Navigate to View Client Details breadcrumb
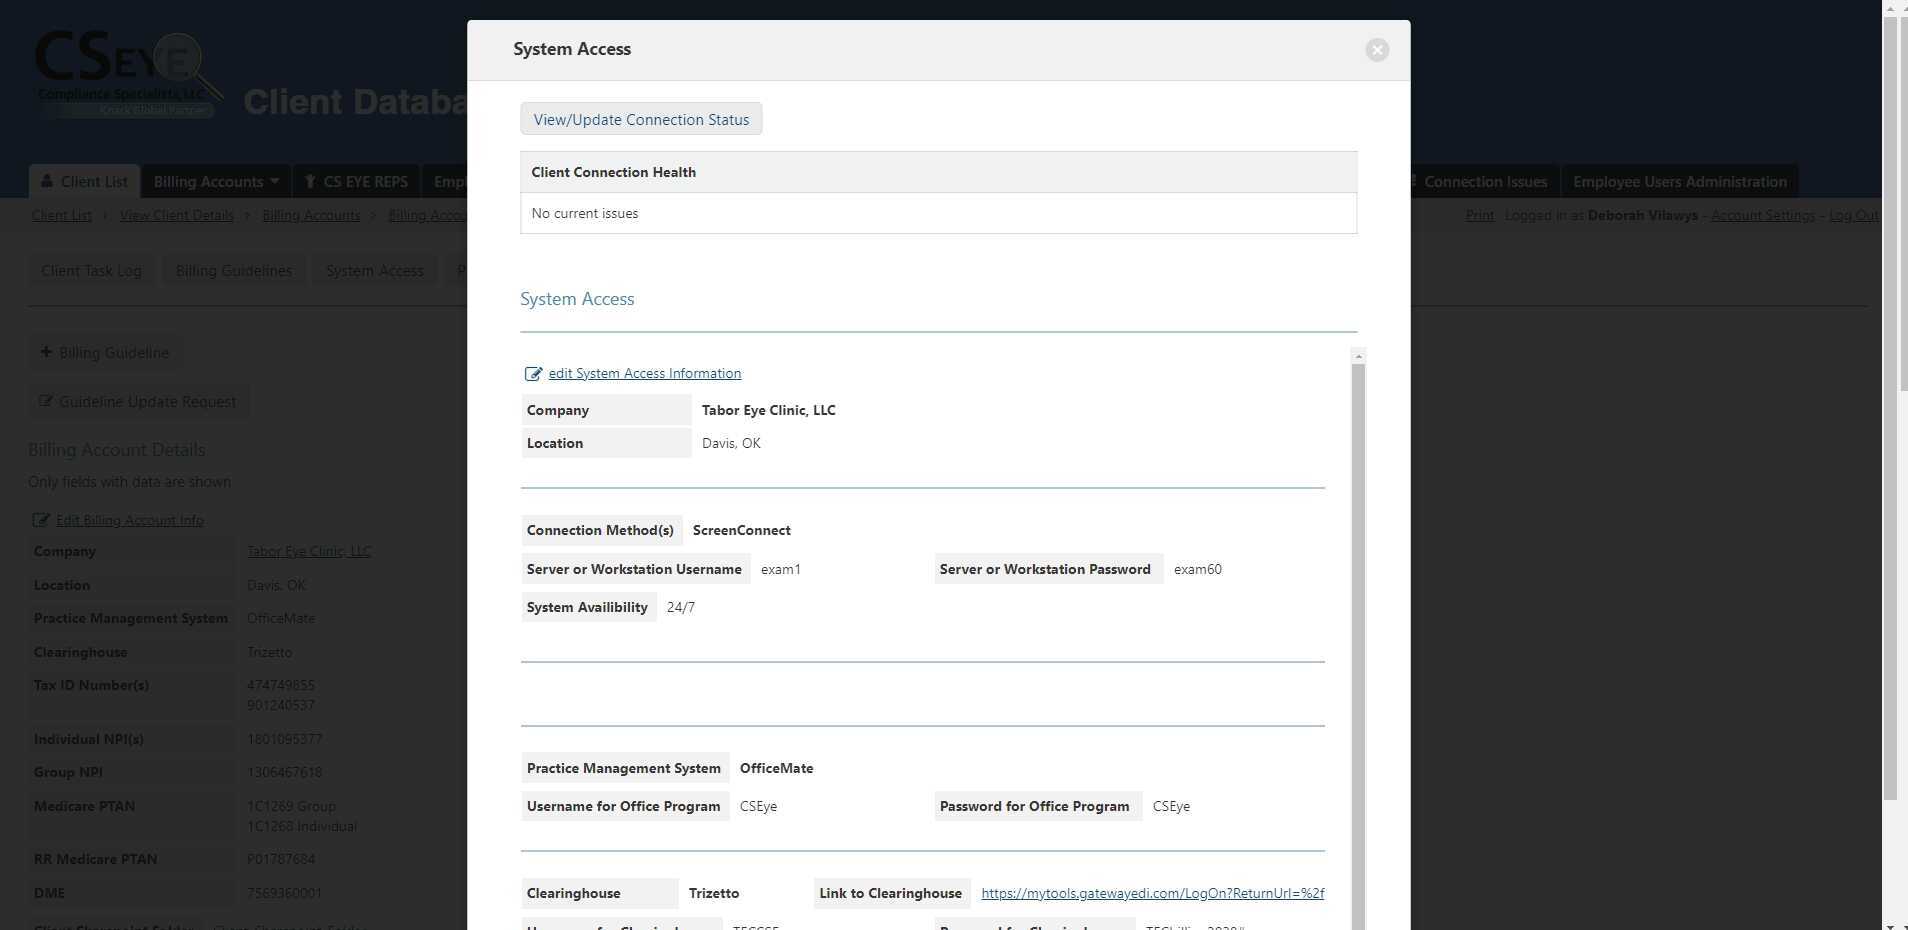The image size is (1908, 930). click(x=176, y=215)
